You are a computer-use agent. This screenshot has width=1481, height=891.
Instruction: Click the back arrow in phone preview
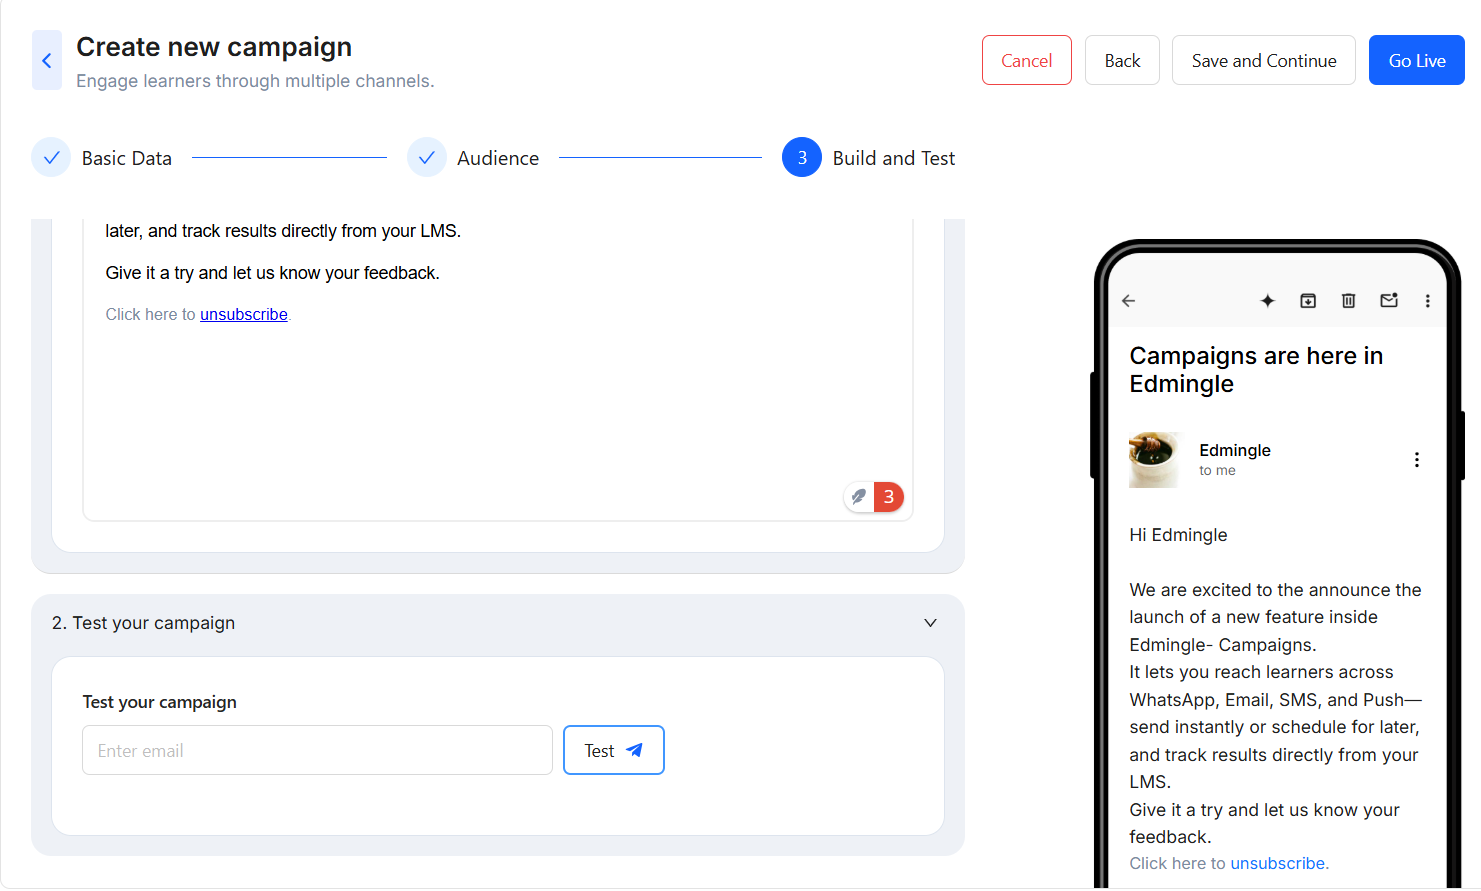click(1129, 301)
